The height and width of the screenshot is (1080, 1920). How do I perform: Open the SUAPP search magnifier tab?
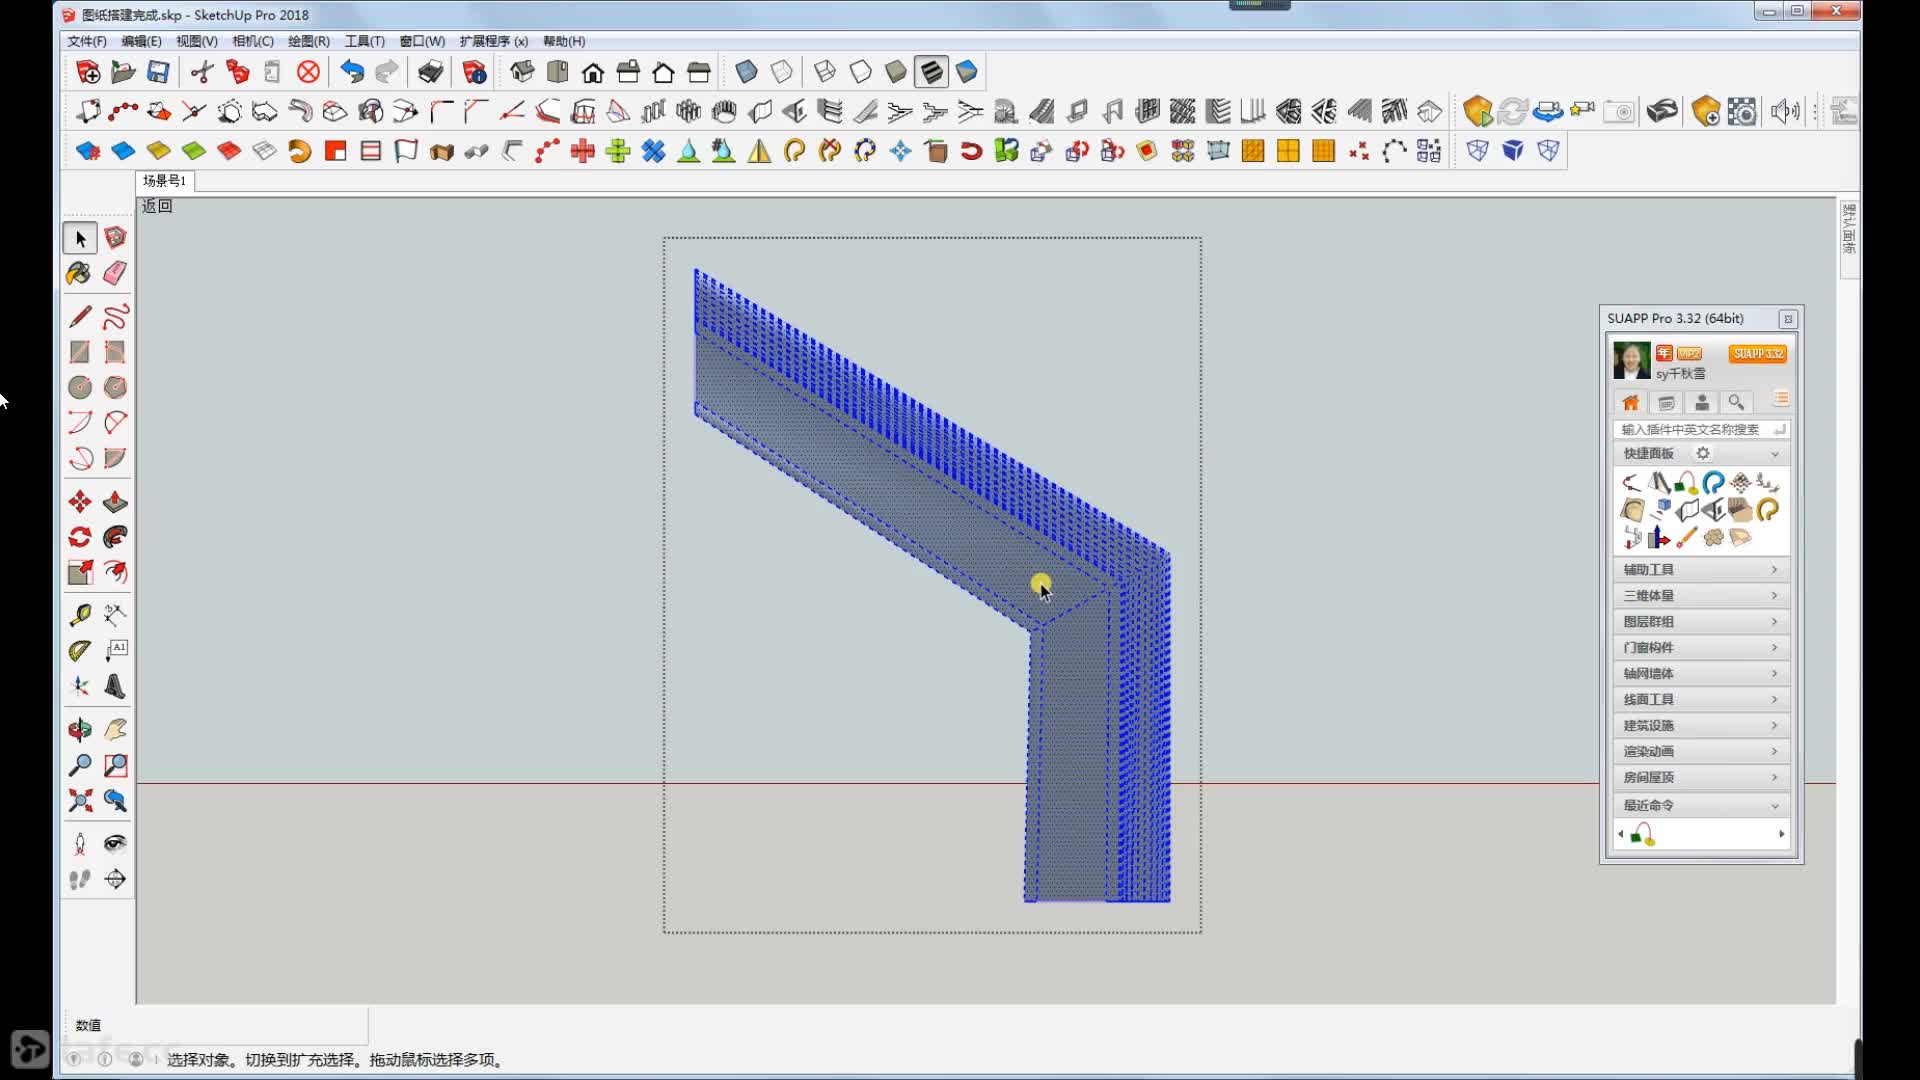[x=1737, y=403]
